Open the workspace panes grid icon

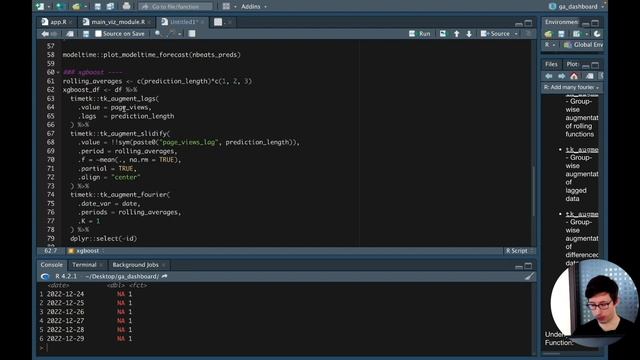coord(226,6)
